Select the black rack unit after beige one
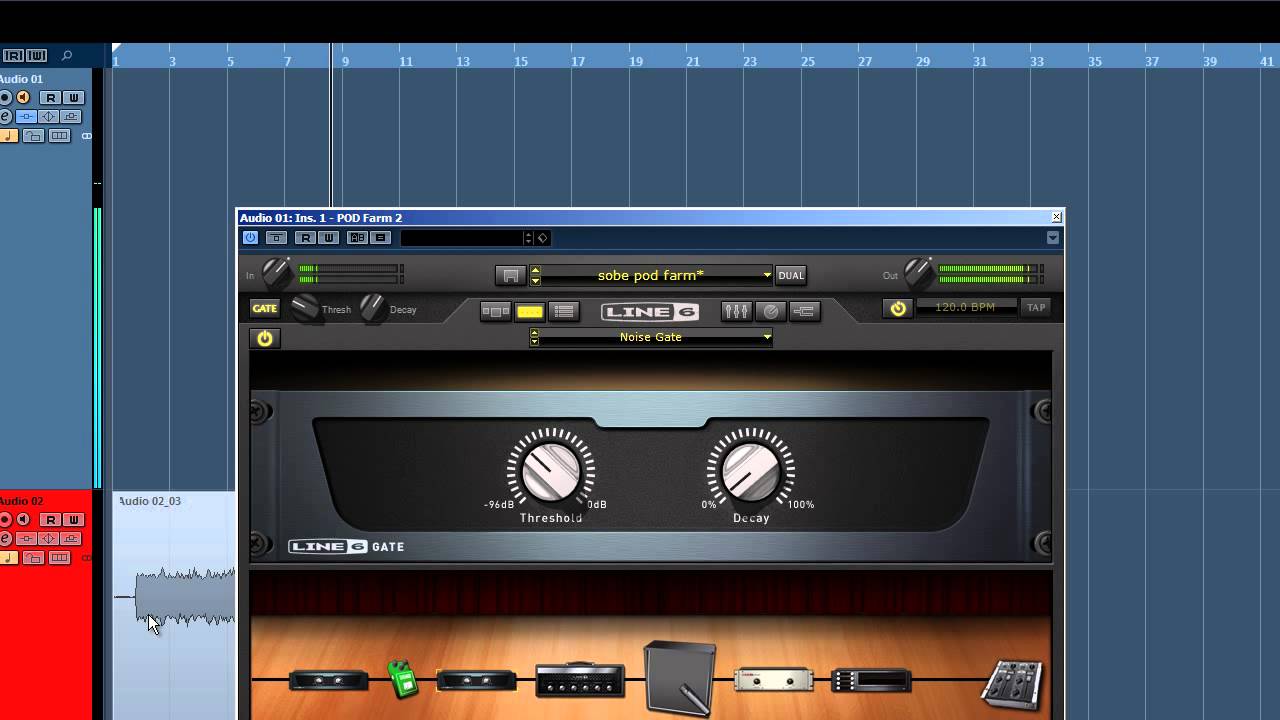This screenshot has width=1280, height=720. pos(871,681)
